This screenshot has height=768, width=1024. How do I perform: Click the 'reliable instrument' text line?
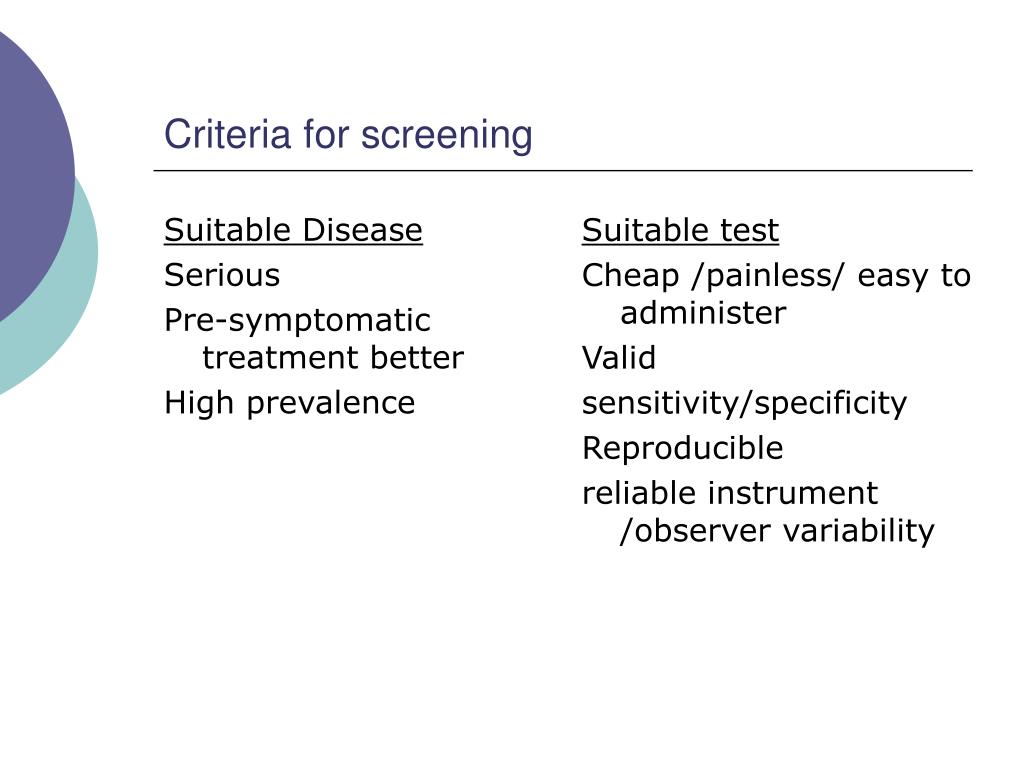pyautogui.click(x=729, y=493)
